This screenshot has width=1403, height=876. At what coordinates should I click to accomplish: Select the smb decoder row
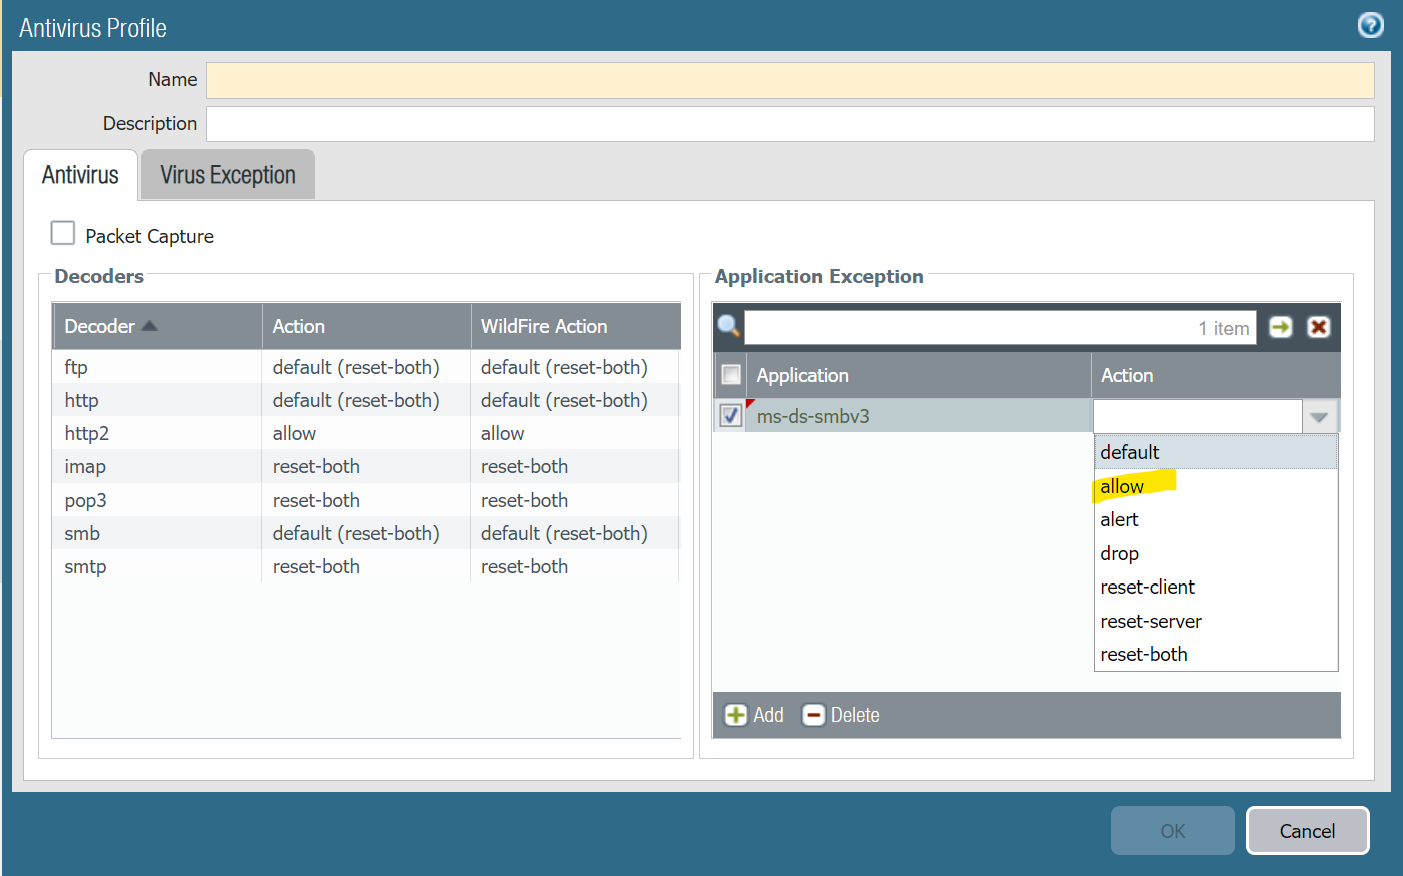(x=365, y=533)
